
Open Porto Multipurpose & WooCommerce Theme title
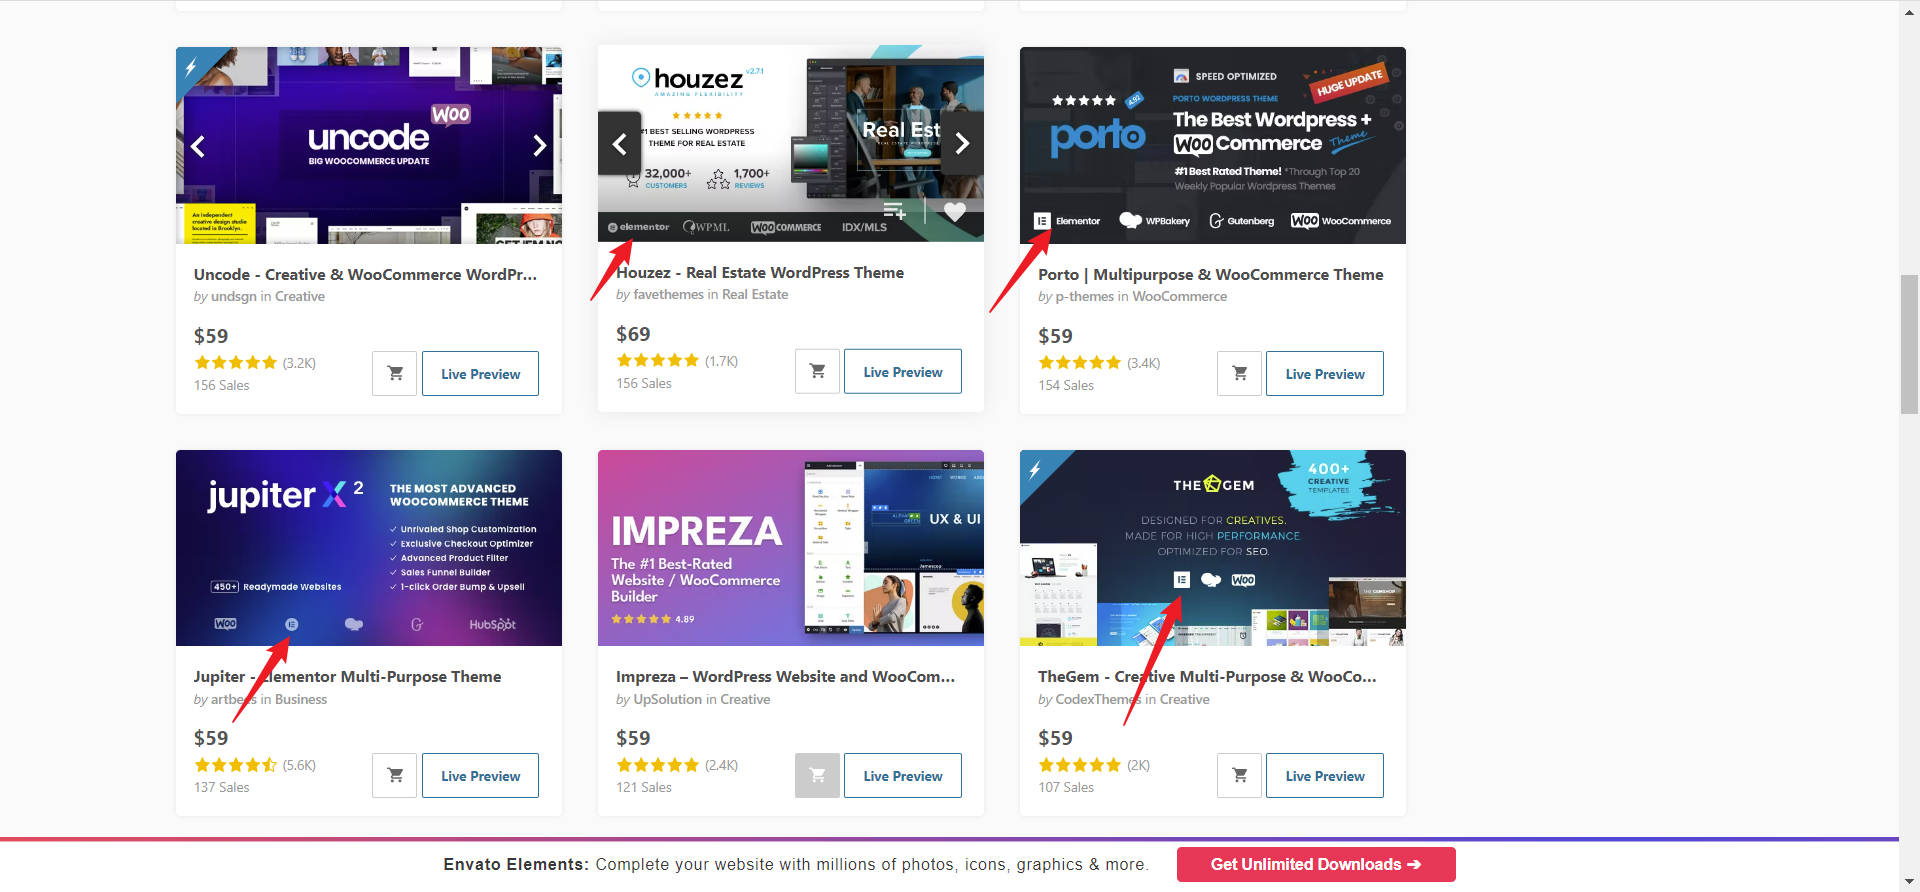coord(1211,274)
